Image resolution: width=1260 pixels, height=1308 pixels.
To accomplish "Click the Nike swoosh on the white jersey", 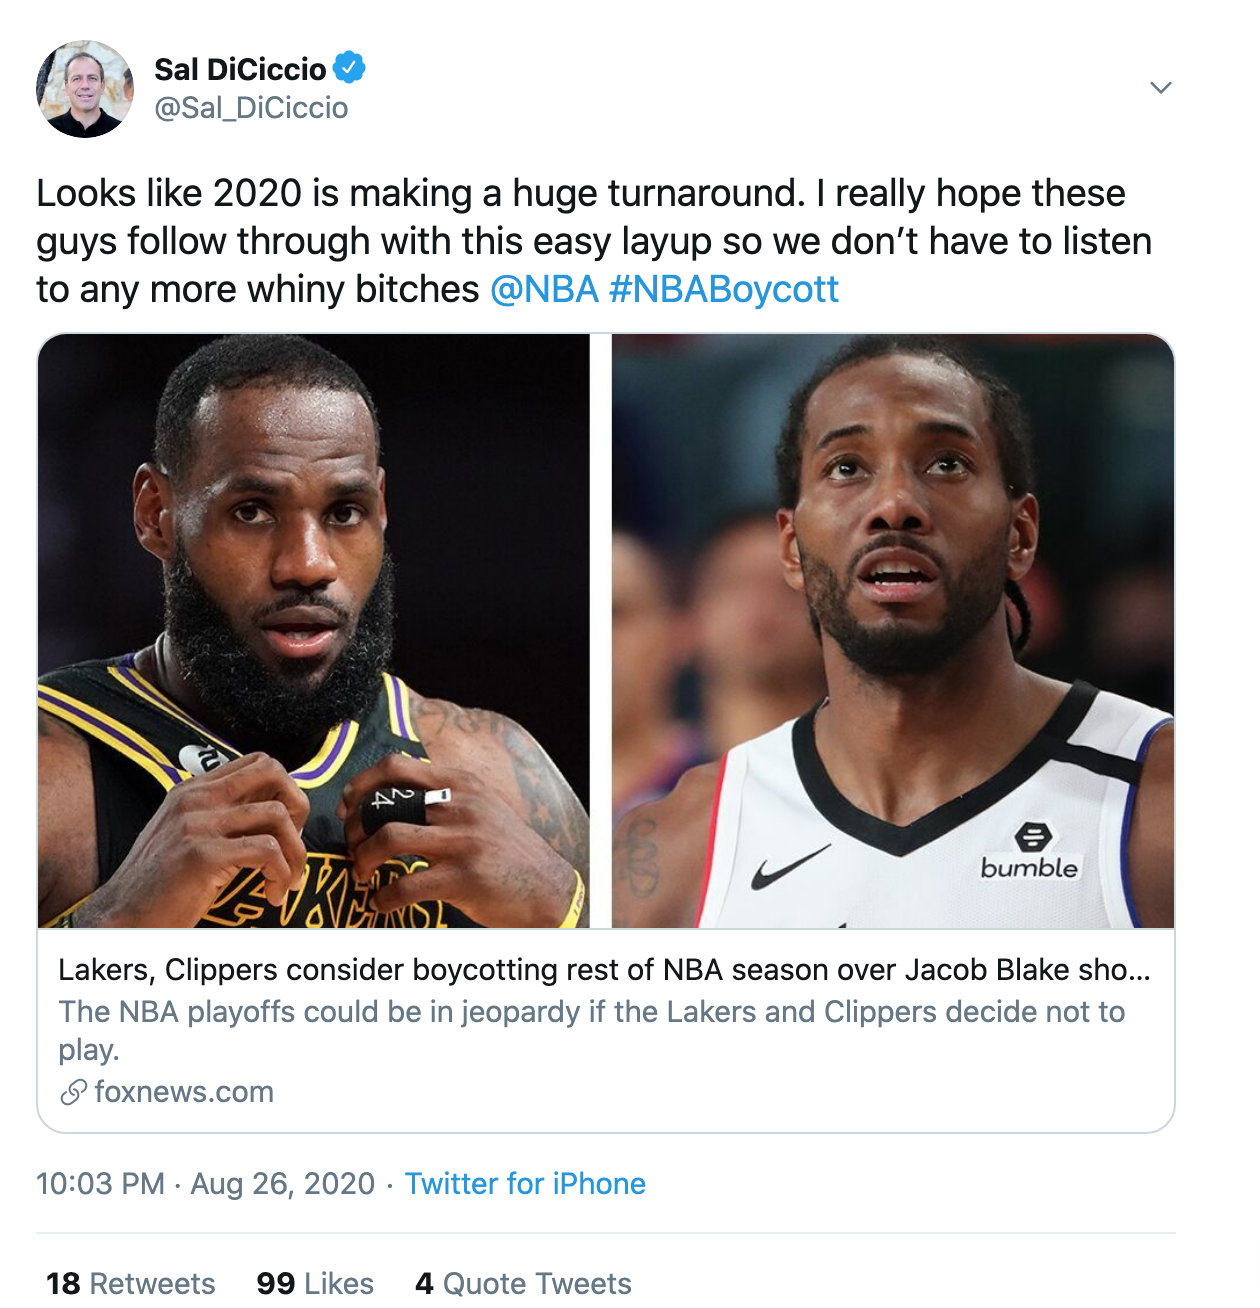I will pyautogui.click(x=790, y=866).
